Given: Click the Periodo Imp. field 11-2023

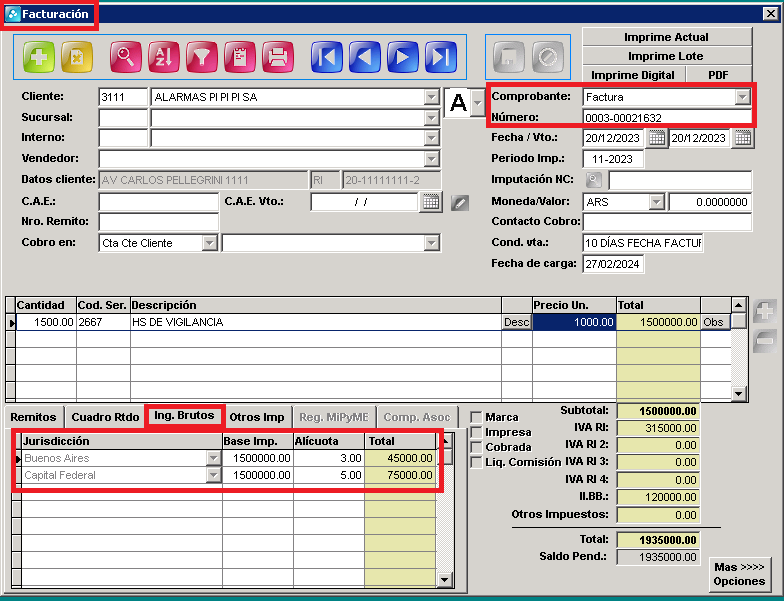Looking at the screenshot, I should tap(613, 159).
